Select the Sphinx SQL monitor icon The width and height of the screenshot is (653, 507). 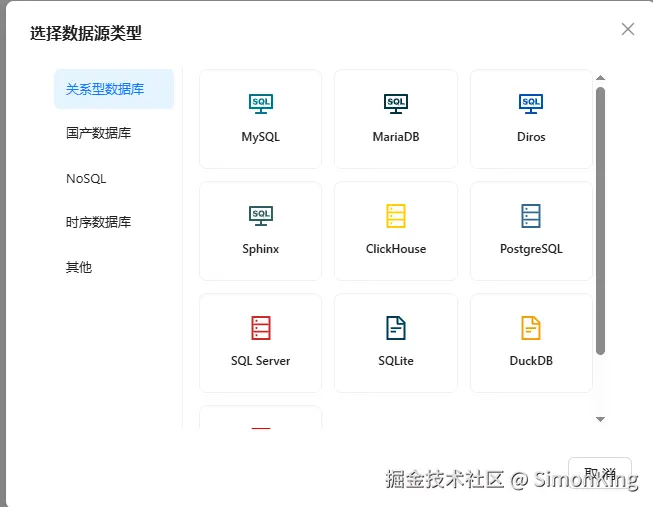(x=261, y=216)
